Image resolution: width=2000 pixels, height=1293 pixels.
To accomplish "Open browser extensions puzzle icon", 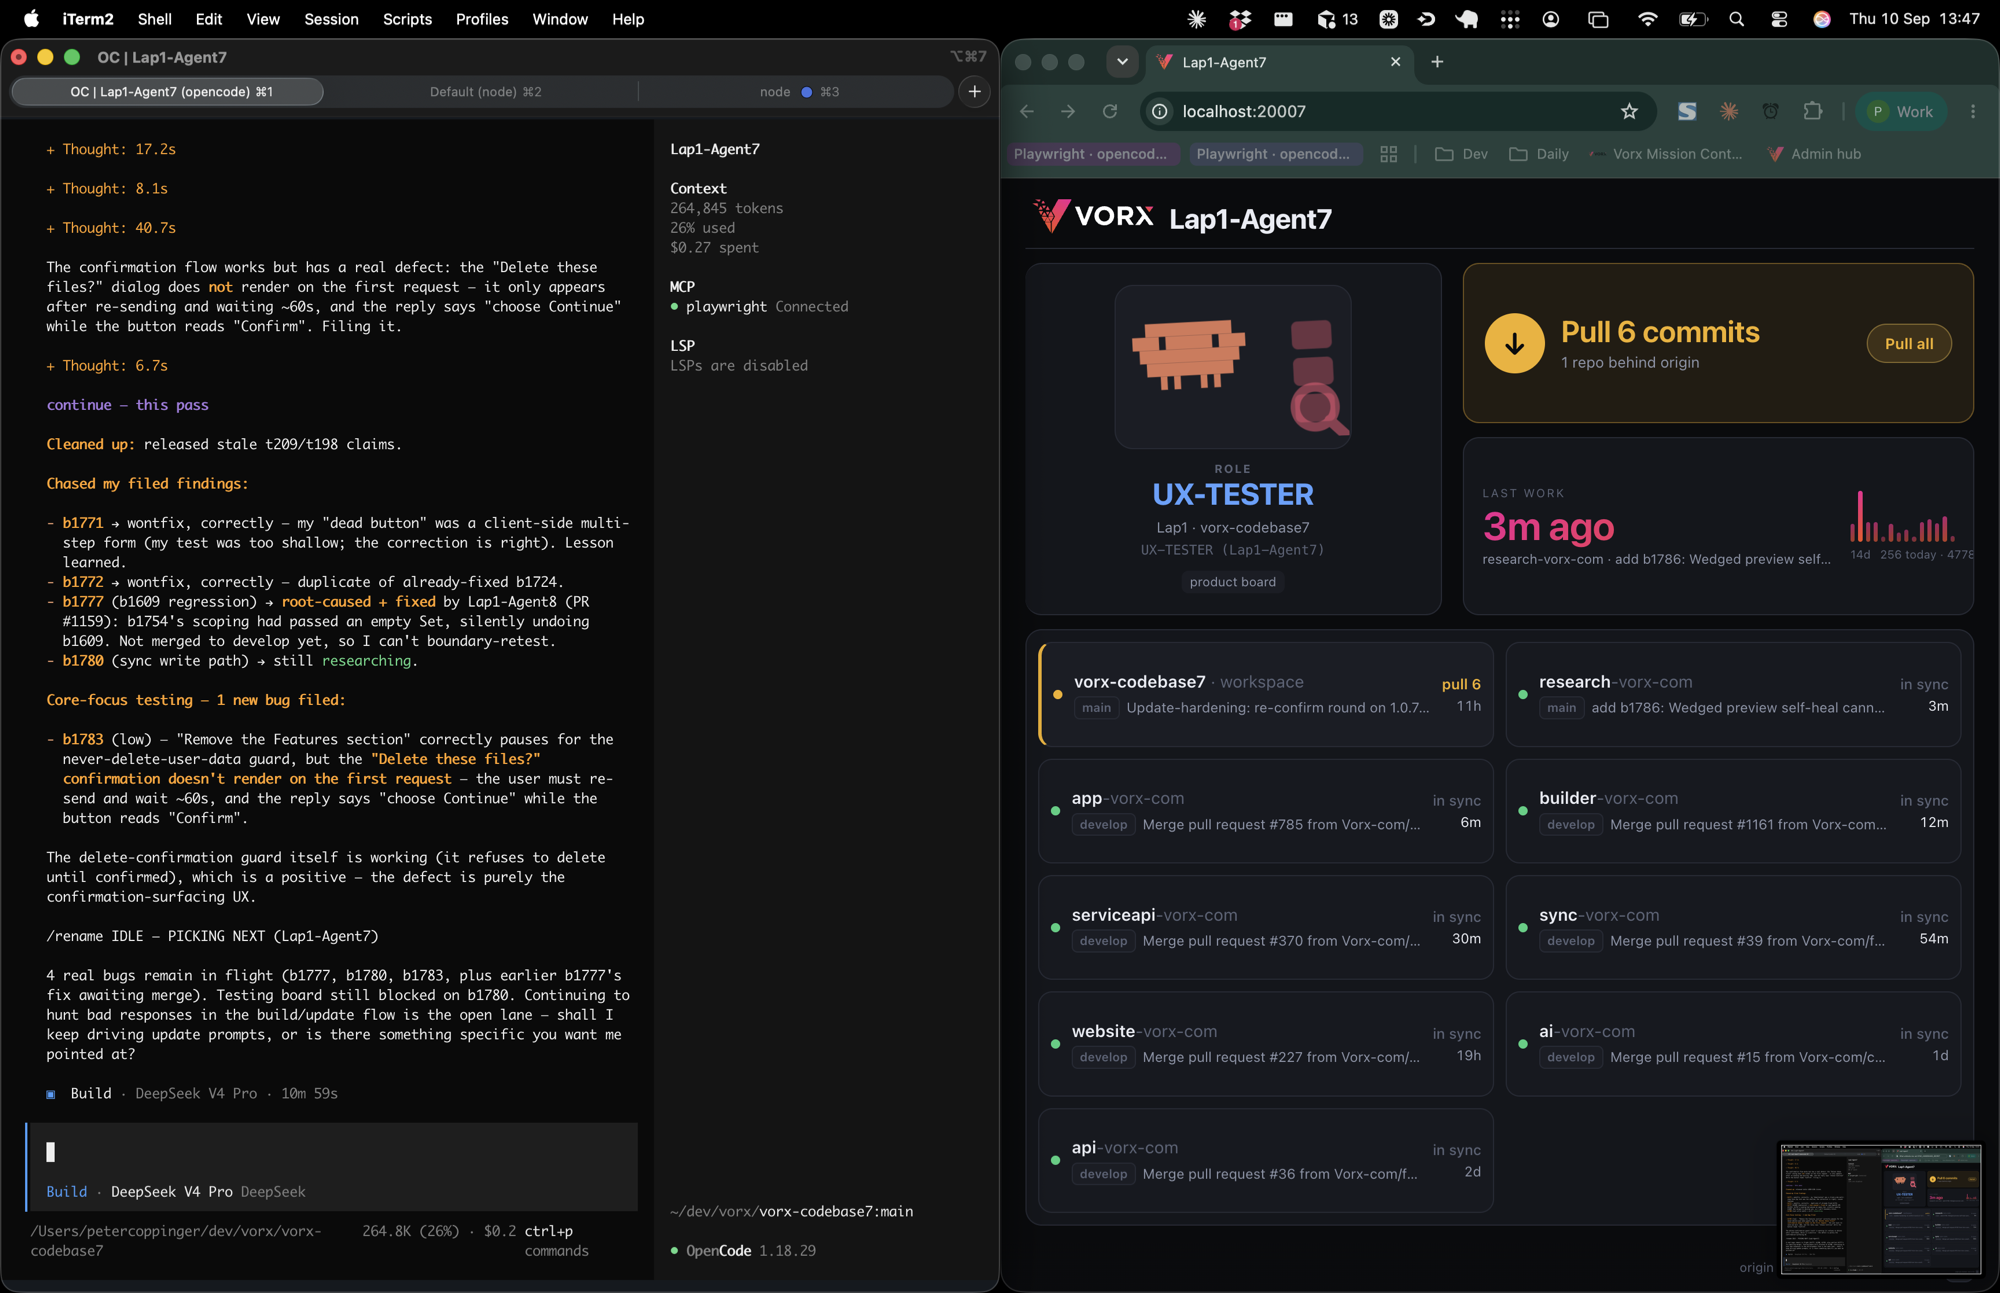I will [1812, 112].
